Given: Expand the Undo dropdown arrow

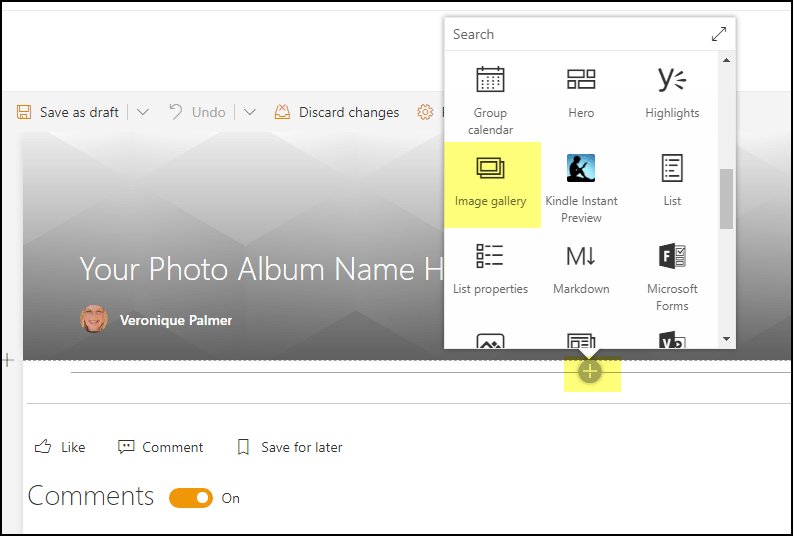Looking at the screenshot, I should 250,112.
